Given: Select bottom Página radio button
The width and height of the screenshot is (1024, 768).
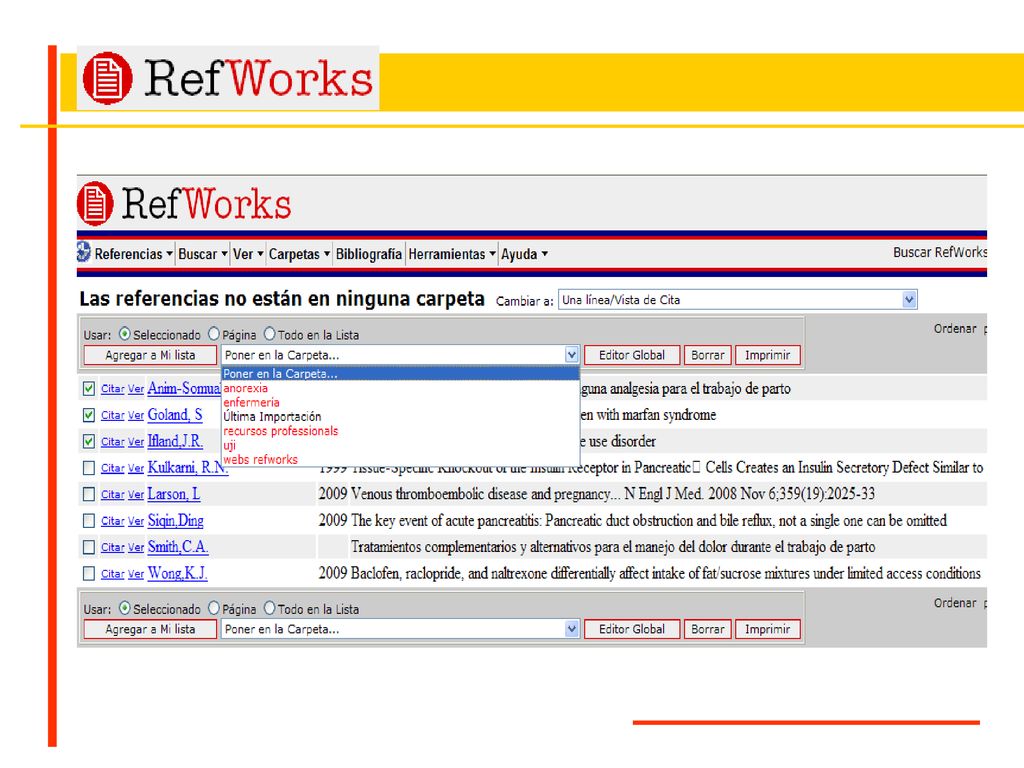Looking at the screenshot, I should point(214,608).
